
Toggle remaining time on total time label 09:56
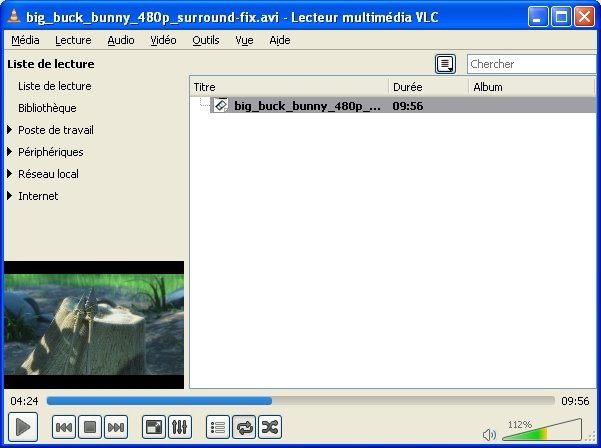point(575,401)
